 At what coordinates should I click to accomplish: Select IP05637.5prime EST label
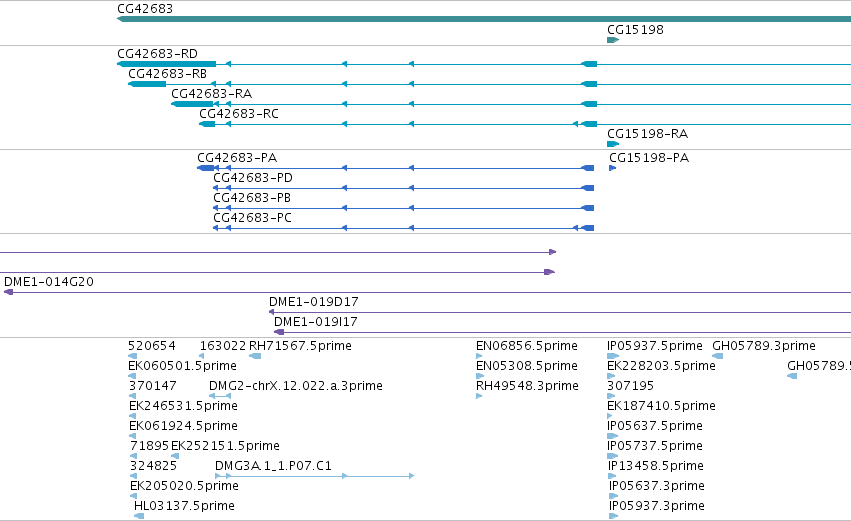[x=655, y=427]
